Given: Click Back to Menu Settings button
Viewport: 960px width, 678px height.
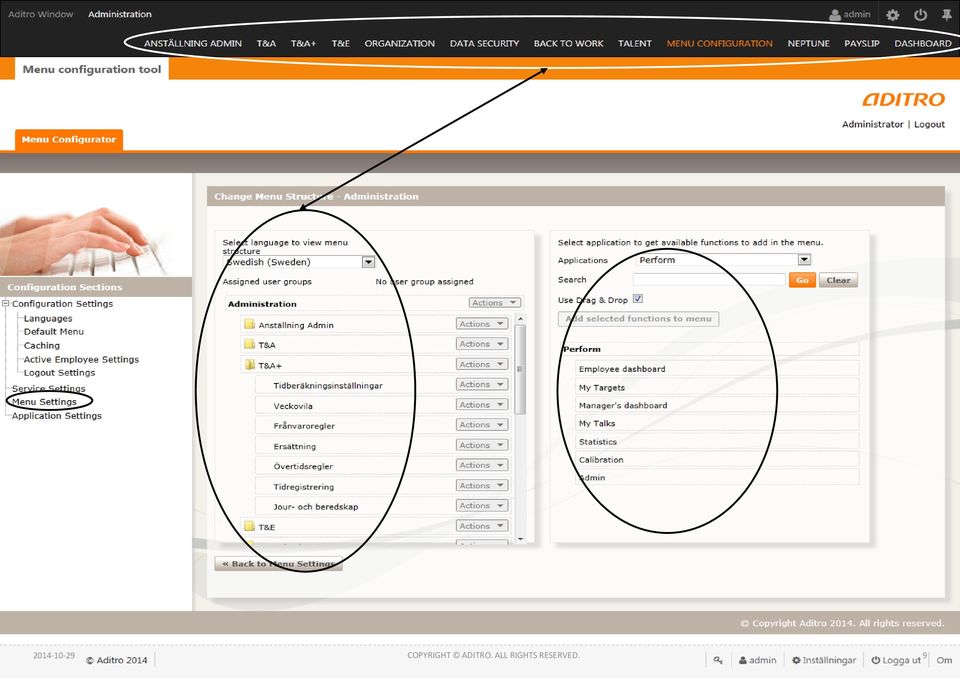Looking at the screenshot, I should coord(278,563).
